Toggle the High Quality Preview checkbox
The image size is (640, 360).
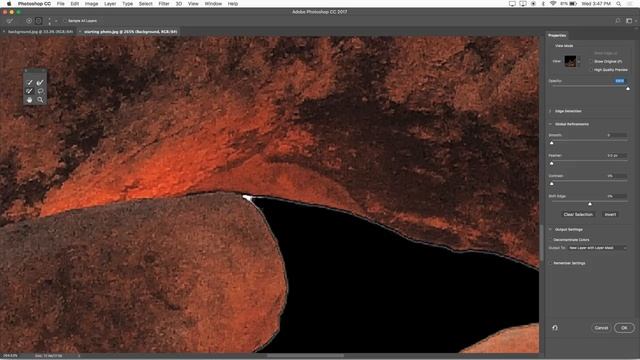[x=591, y=70]
